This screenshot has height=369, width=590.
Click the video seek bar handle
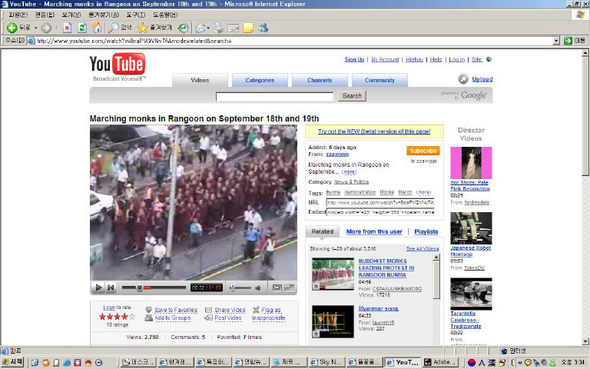[139, 288]
